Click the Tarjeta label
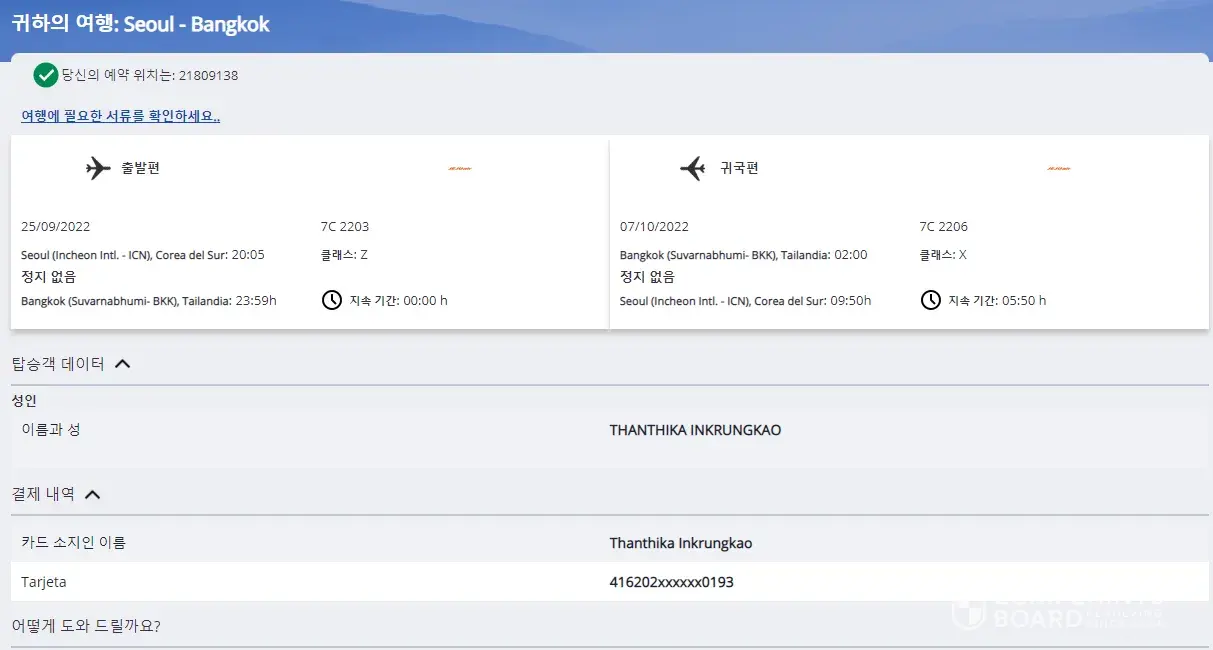The image size is (1213, 650). [44, 582]
